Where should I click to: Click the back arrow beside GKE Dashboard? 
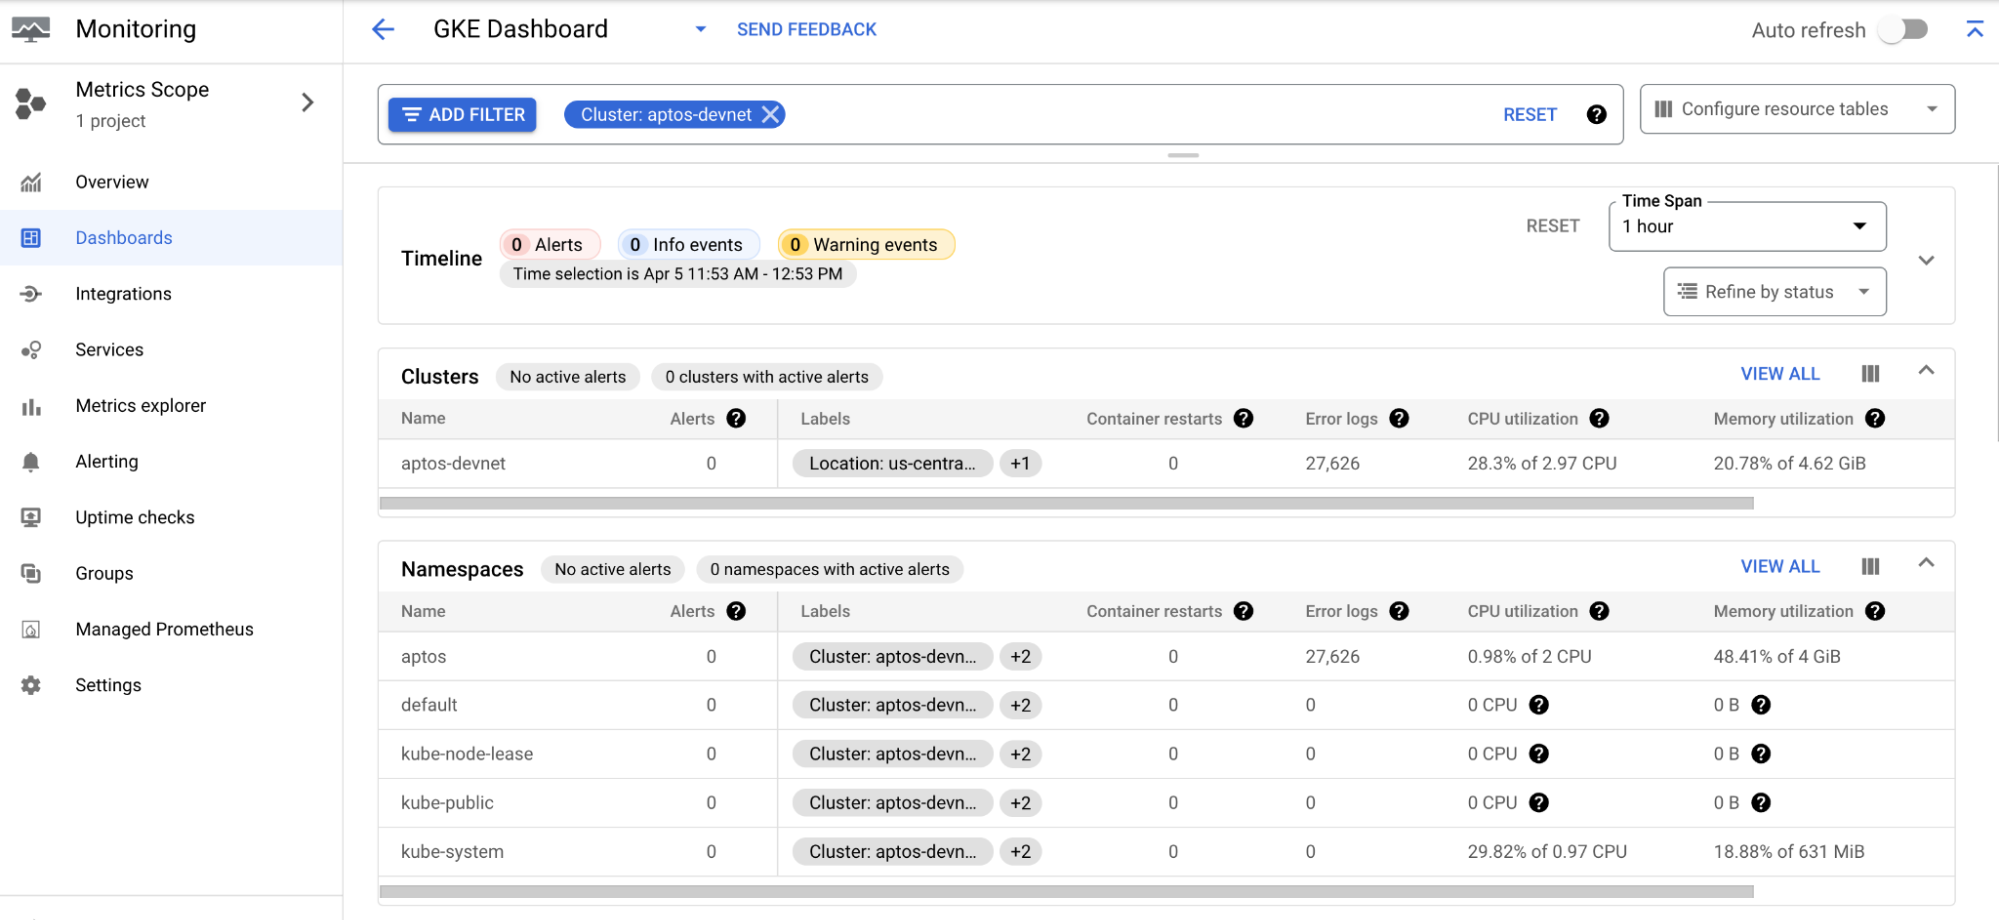click(383, 29)
